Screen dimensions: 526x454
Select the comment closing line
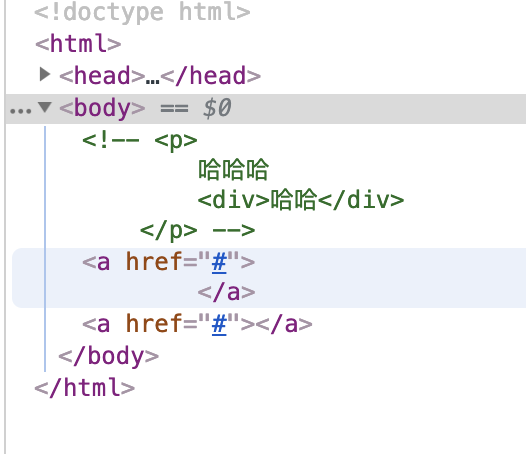[198, 231]
